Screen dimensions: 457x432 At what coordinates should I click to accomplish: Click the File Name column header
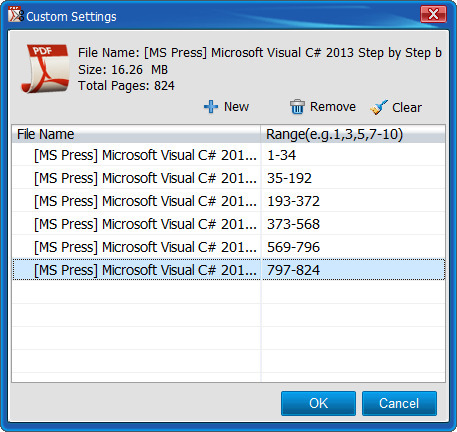(x=136, y=134)
